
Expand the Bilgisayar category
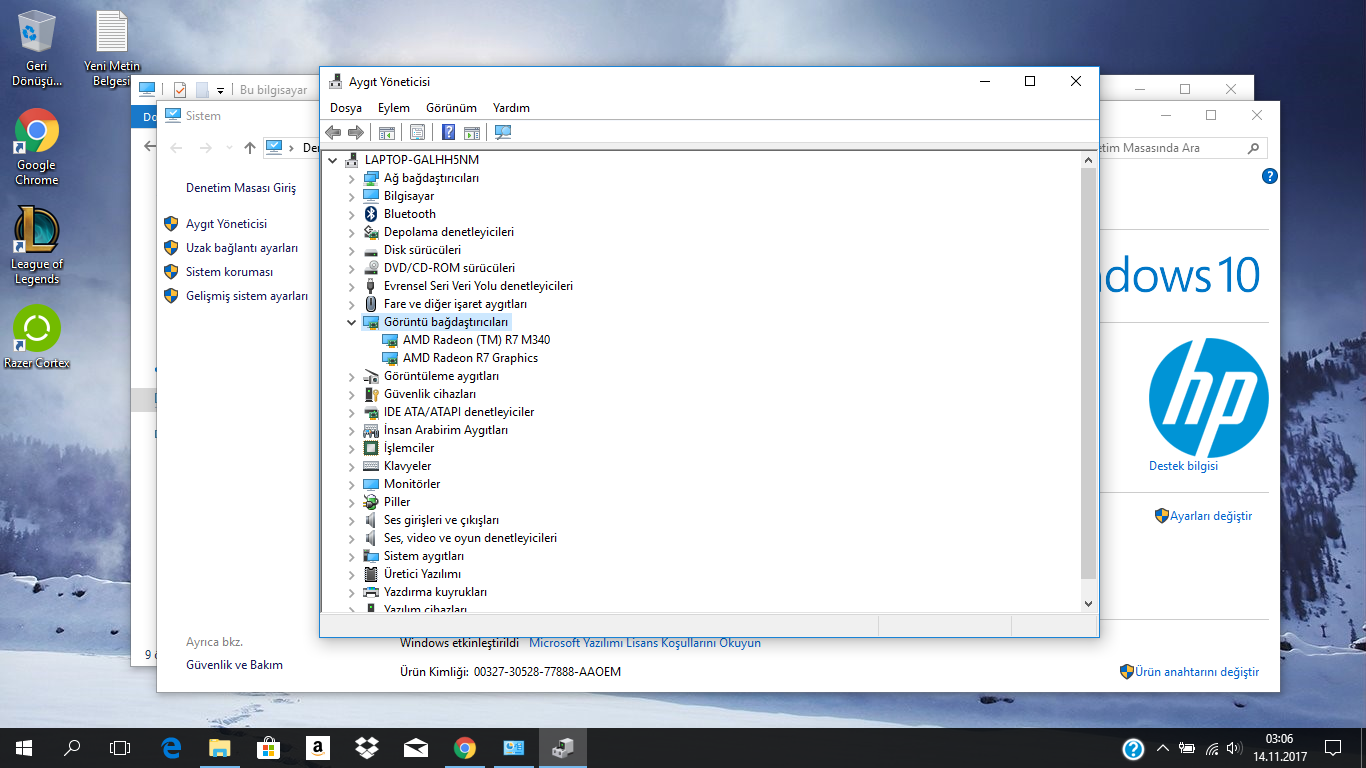tap(352, 196)
